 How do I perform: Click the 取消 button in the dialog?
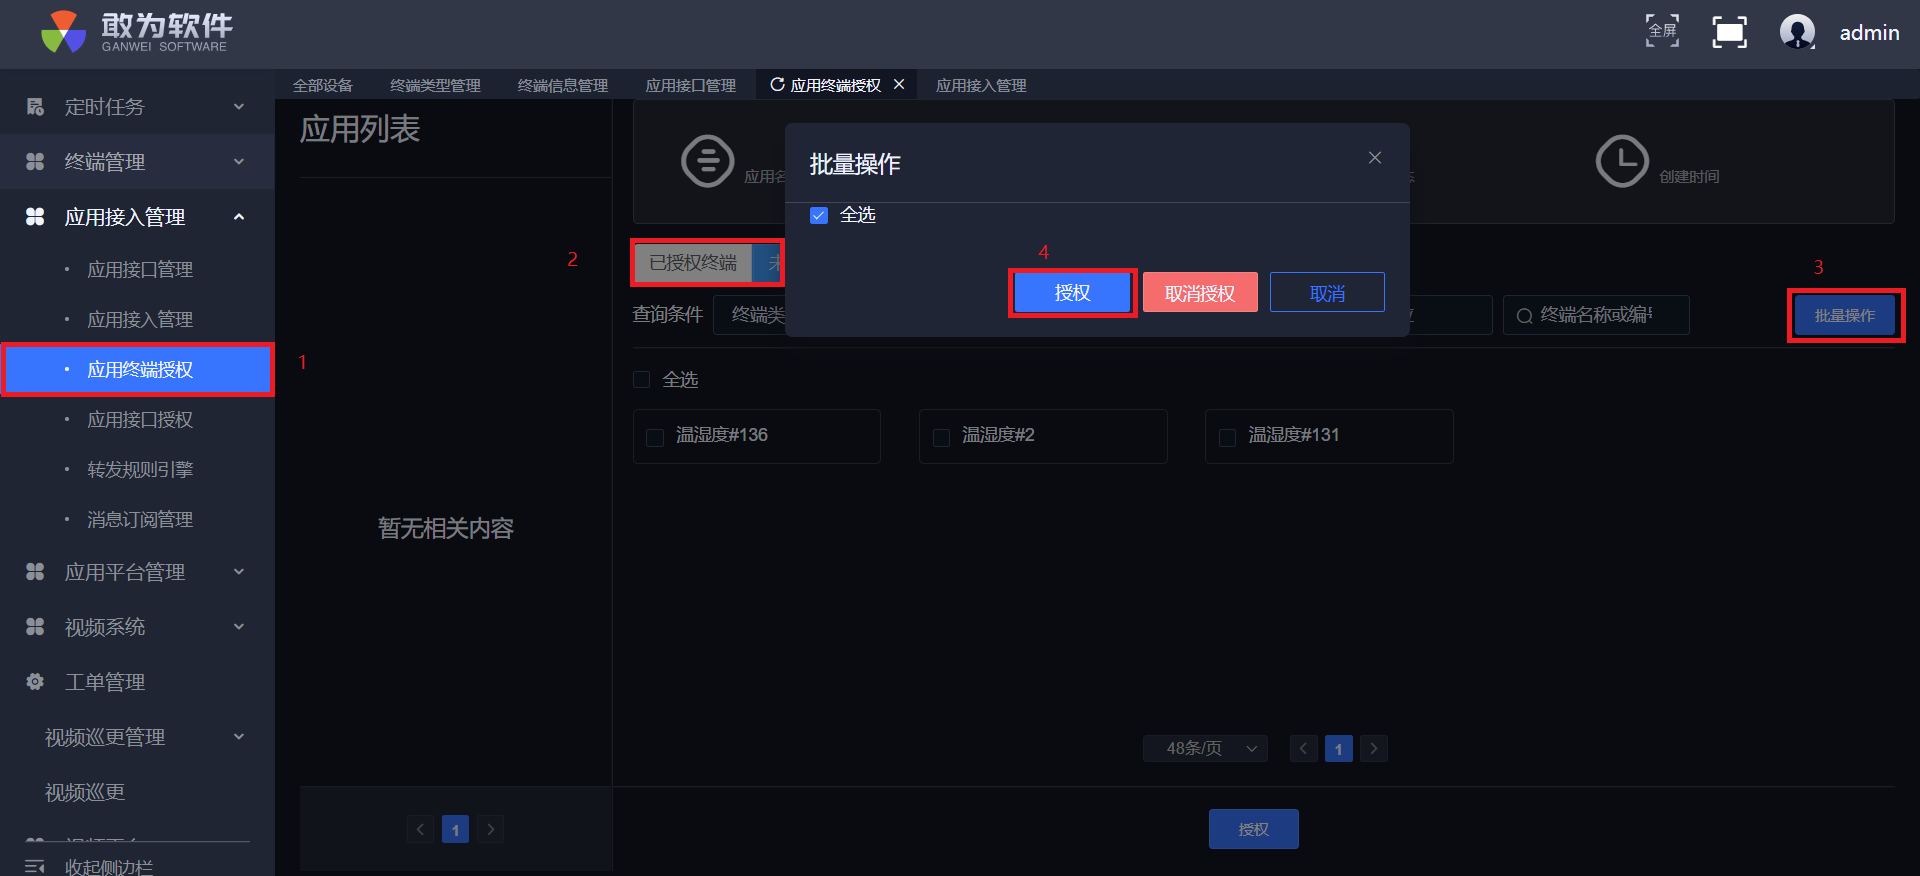coord(1327,293)
